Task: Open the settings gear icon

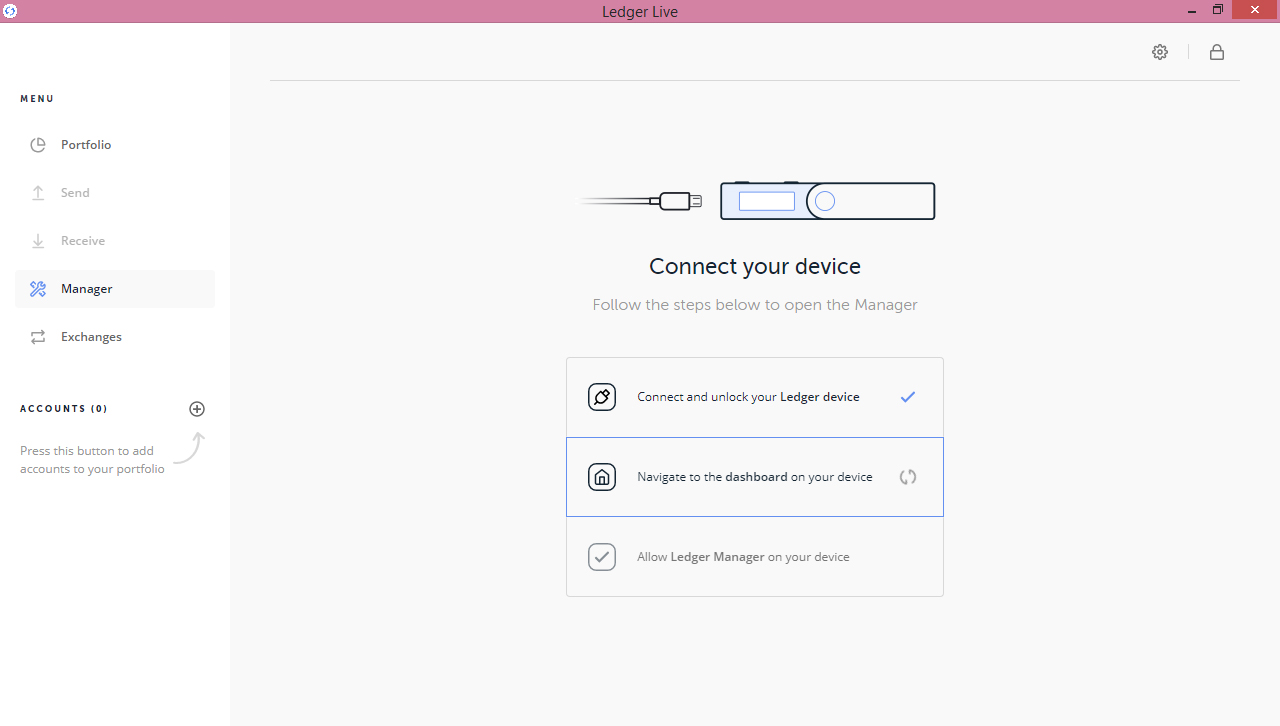Action: 1160,52
